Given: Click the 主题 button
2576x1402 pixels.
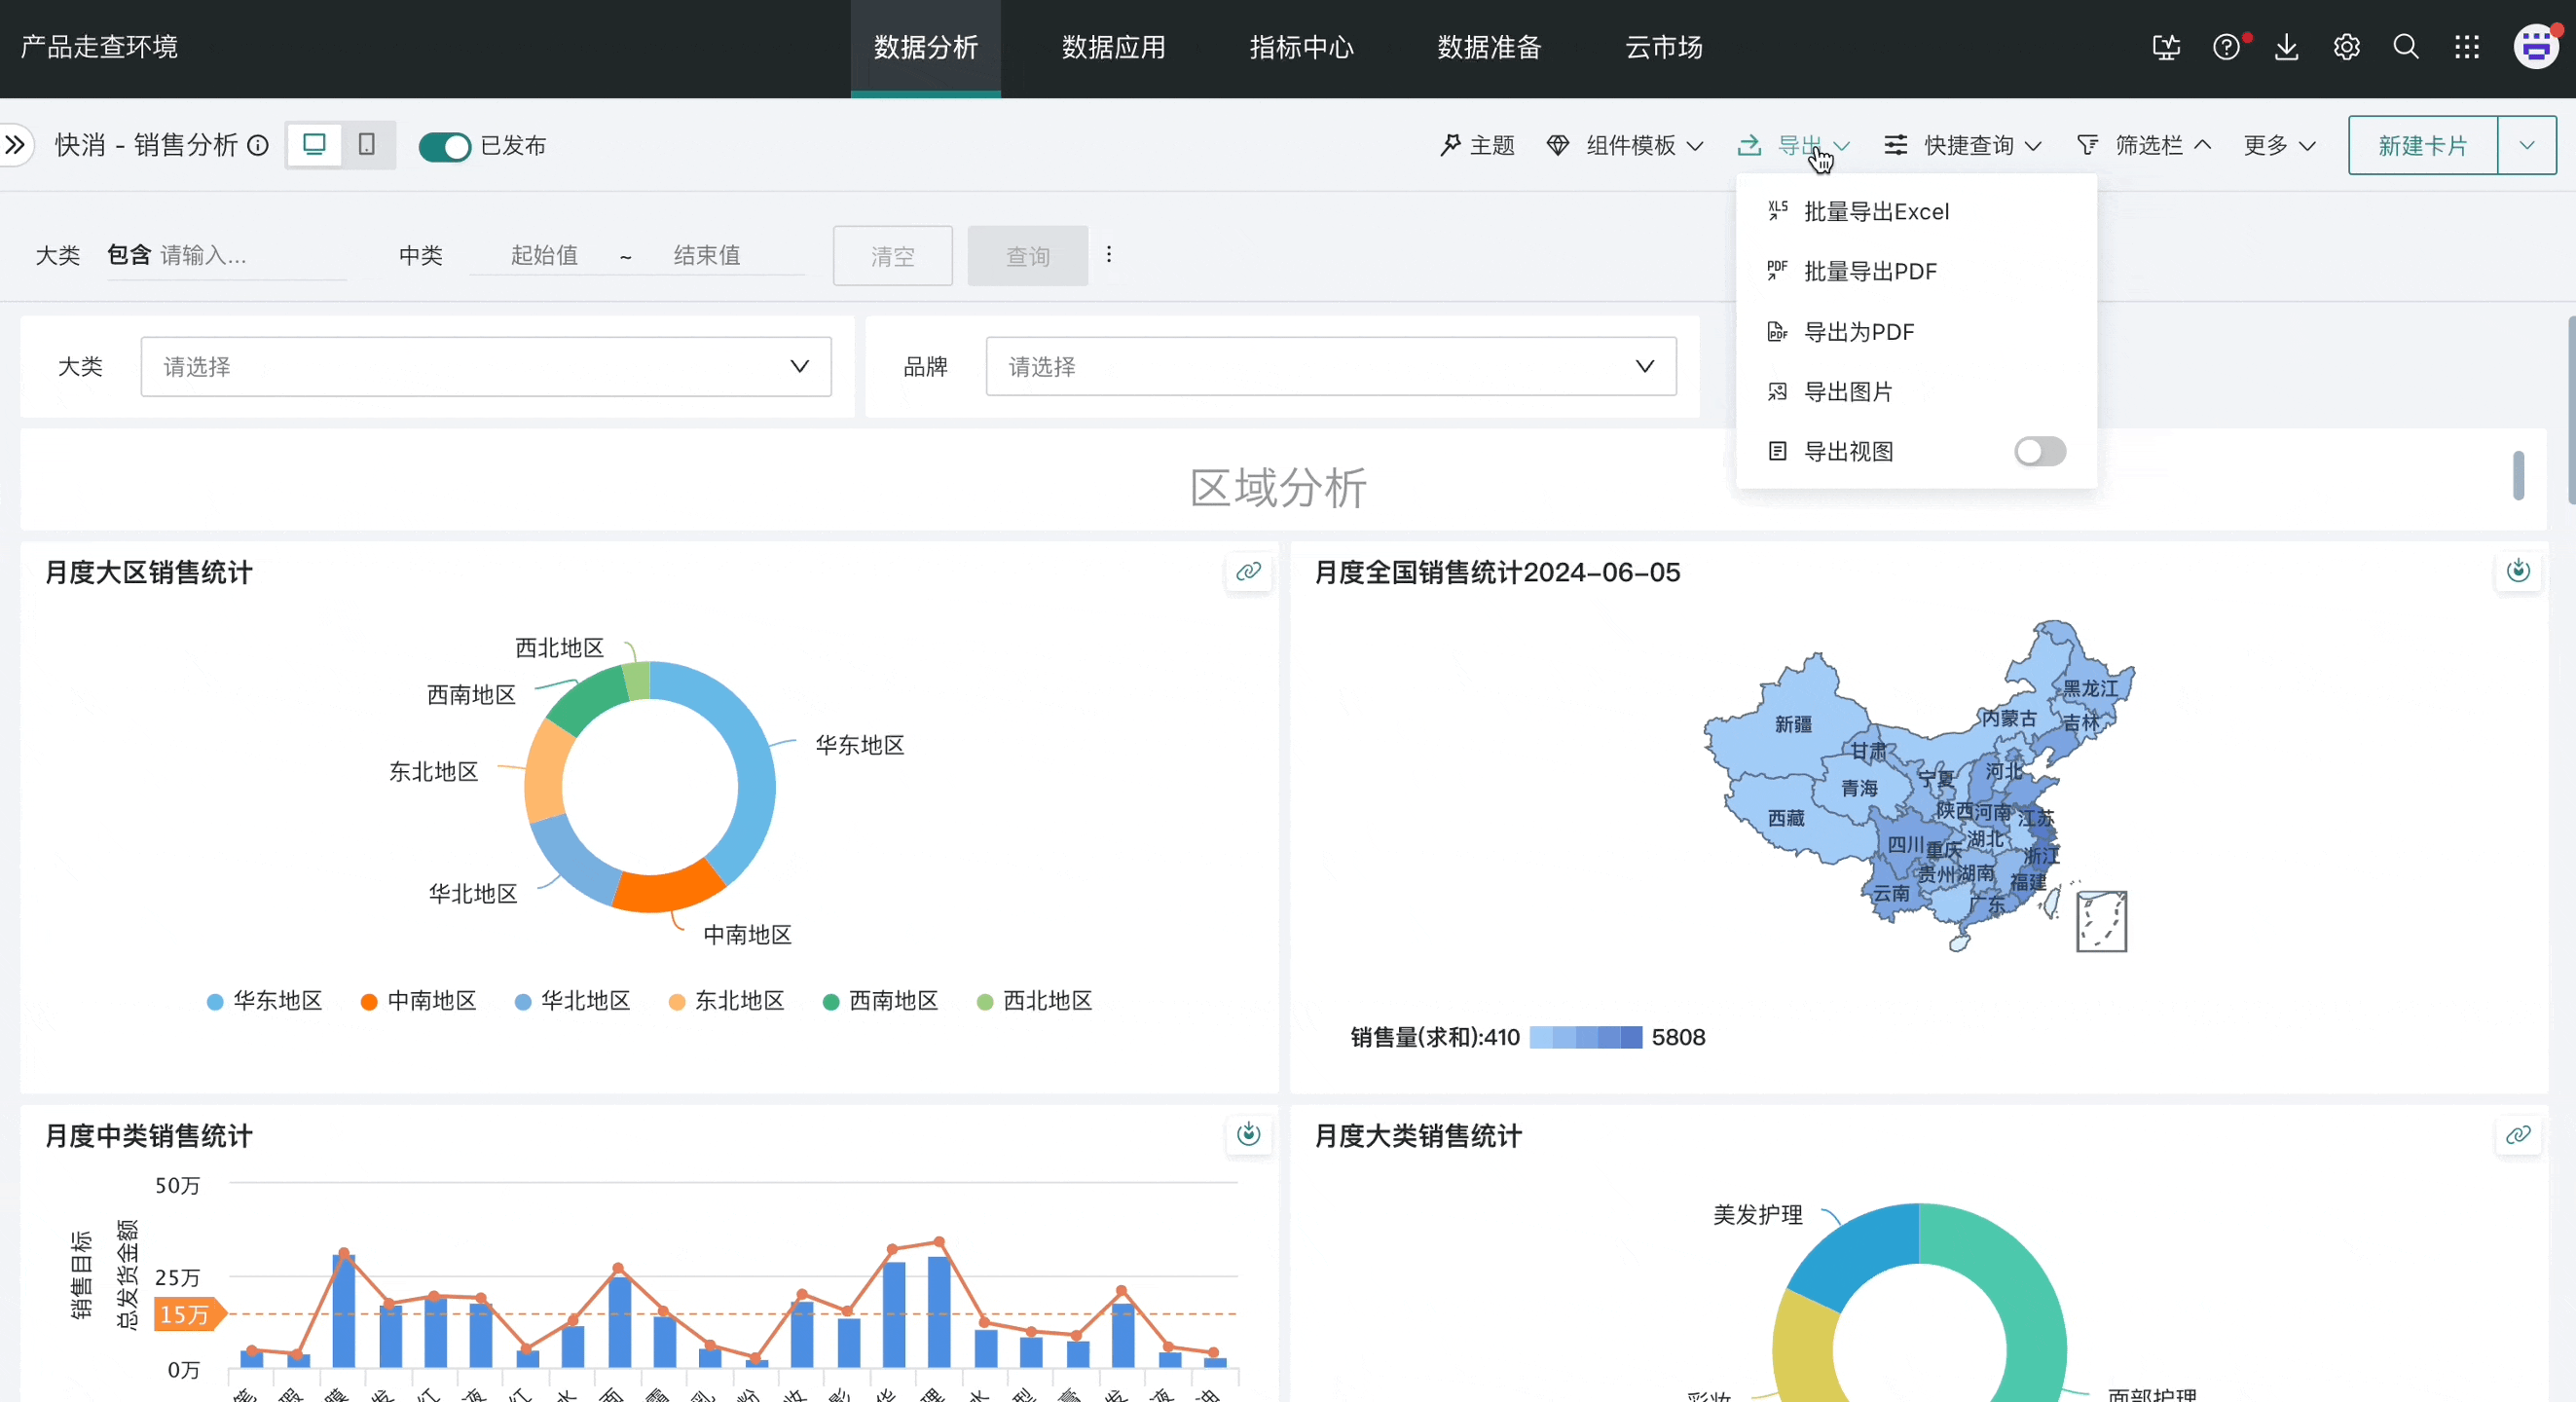Looking at the screenshot, I should (1477, 146).
